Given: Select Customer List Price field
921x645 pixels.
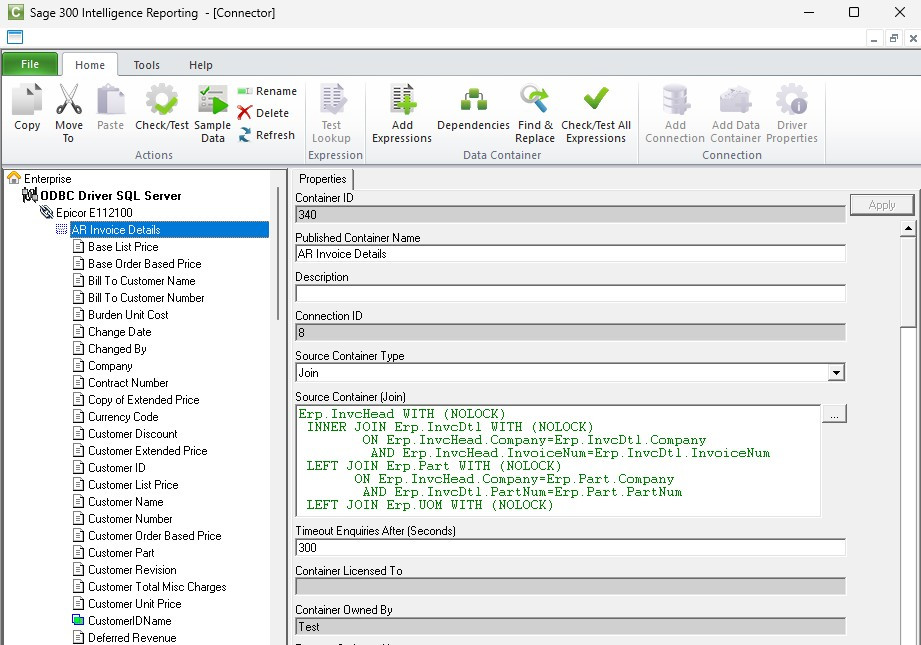Looking at the screenshot, I should point(133,485).
